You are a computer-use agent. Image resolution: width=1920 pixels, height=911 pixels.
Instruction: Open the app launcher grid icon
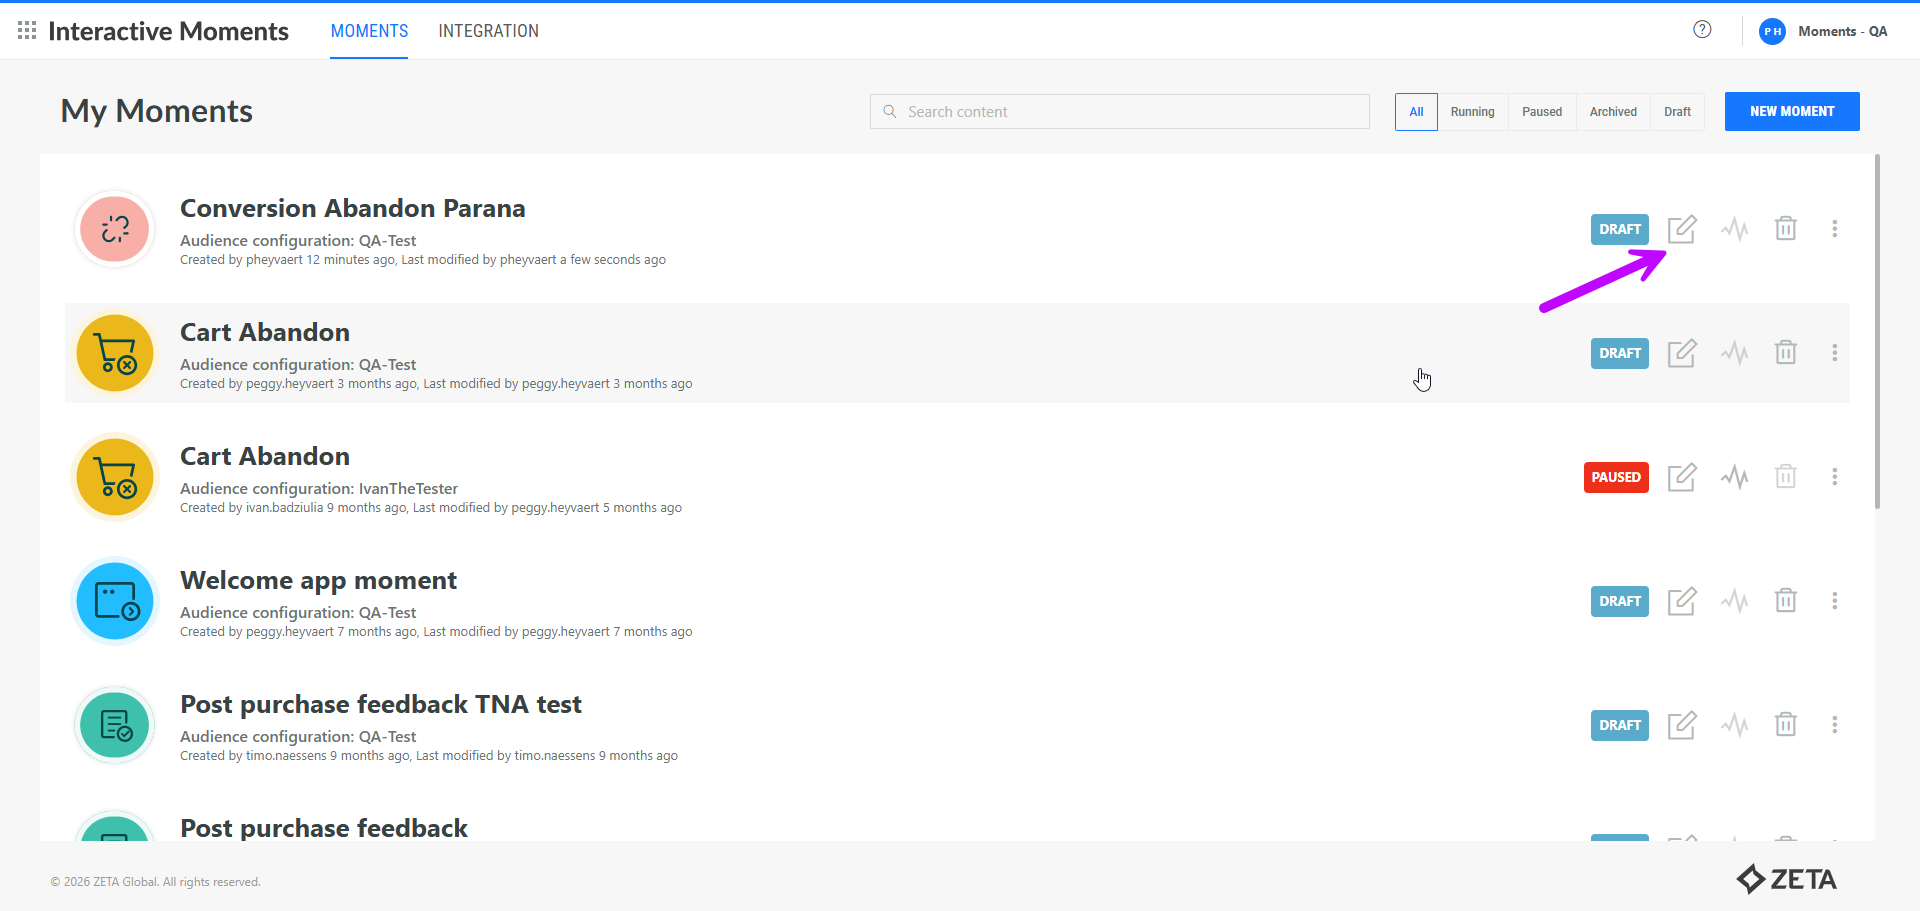[x=27, y=31]
